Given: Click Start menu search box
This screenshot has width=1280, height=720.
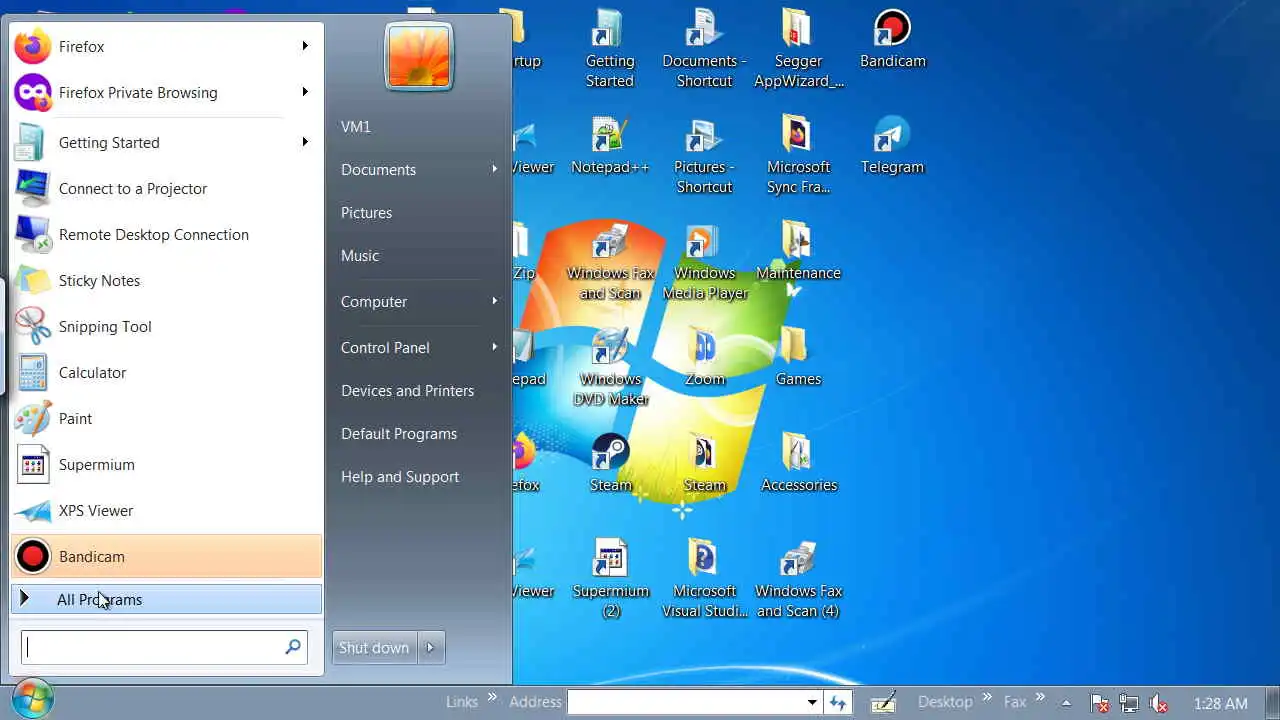Looking at the screenshot, I should [164, 647].
